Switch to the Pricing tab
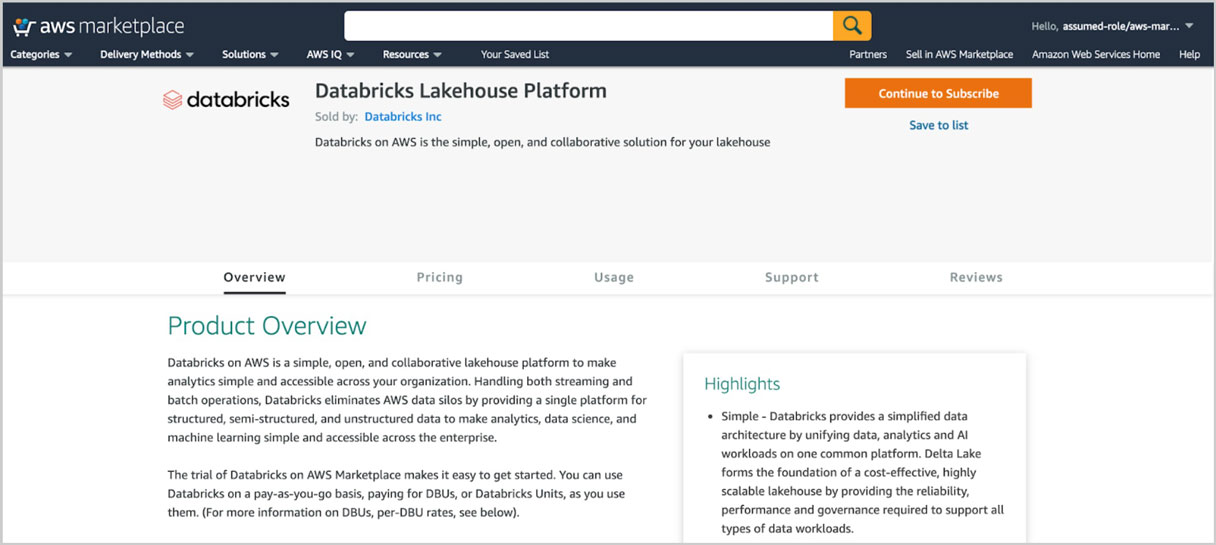1216x545 pixels. click(440, 278)
